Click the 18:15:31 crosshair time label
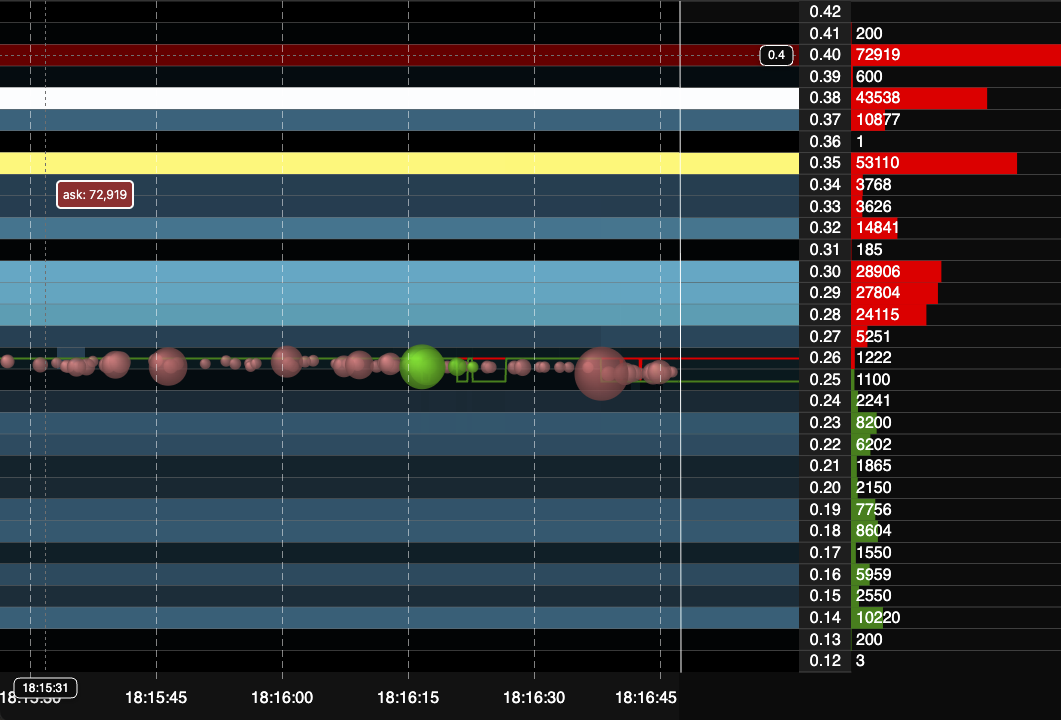The image size is (1061, 720). (x=45, y=688)
